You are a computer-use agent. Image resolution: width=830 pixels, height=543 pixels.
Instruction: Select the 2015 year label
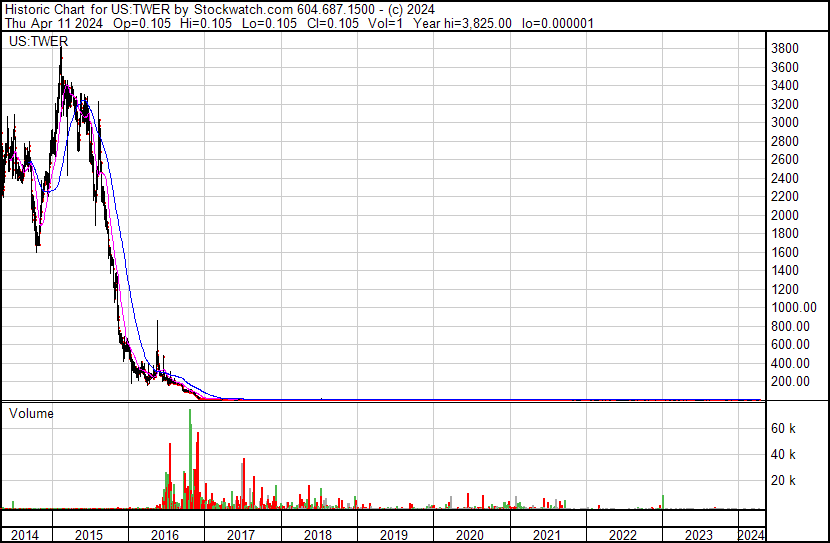tap(89, 535)
